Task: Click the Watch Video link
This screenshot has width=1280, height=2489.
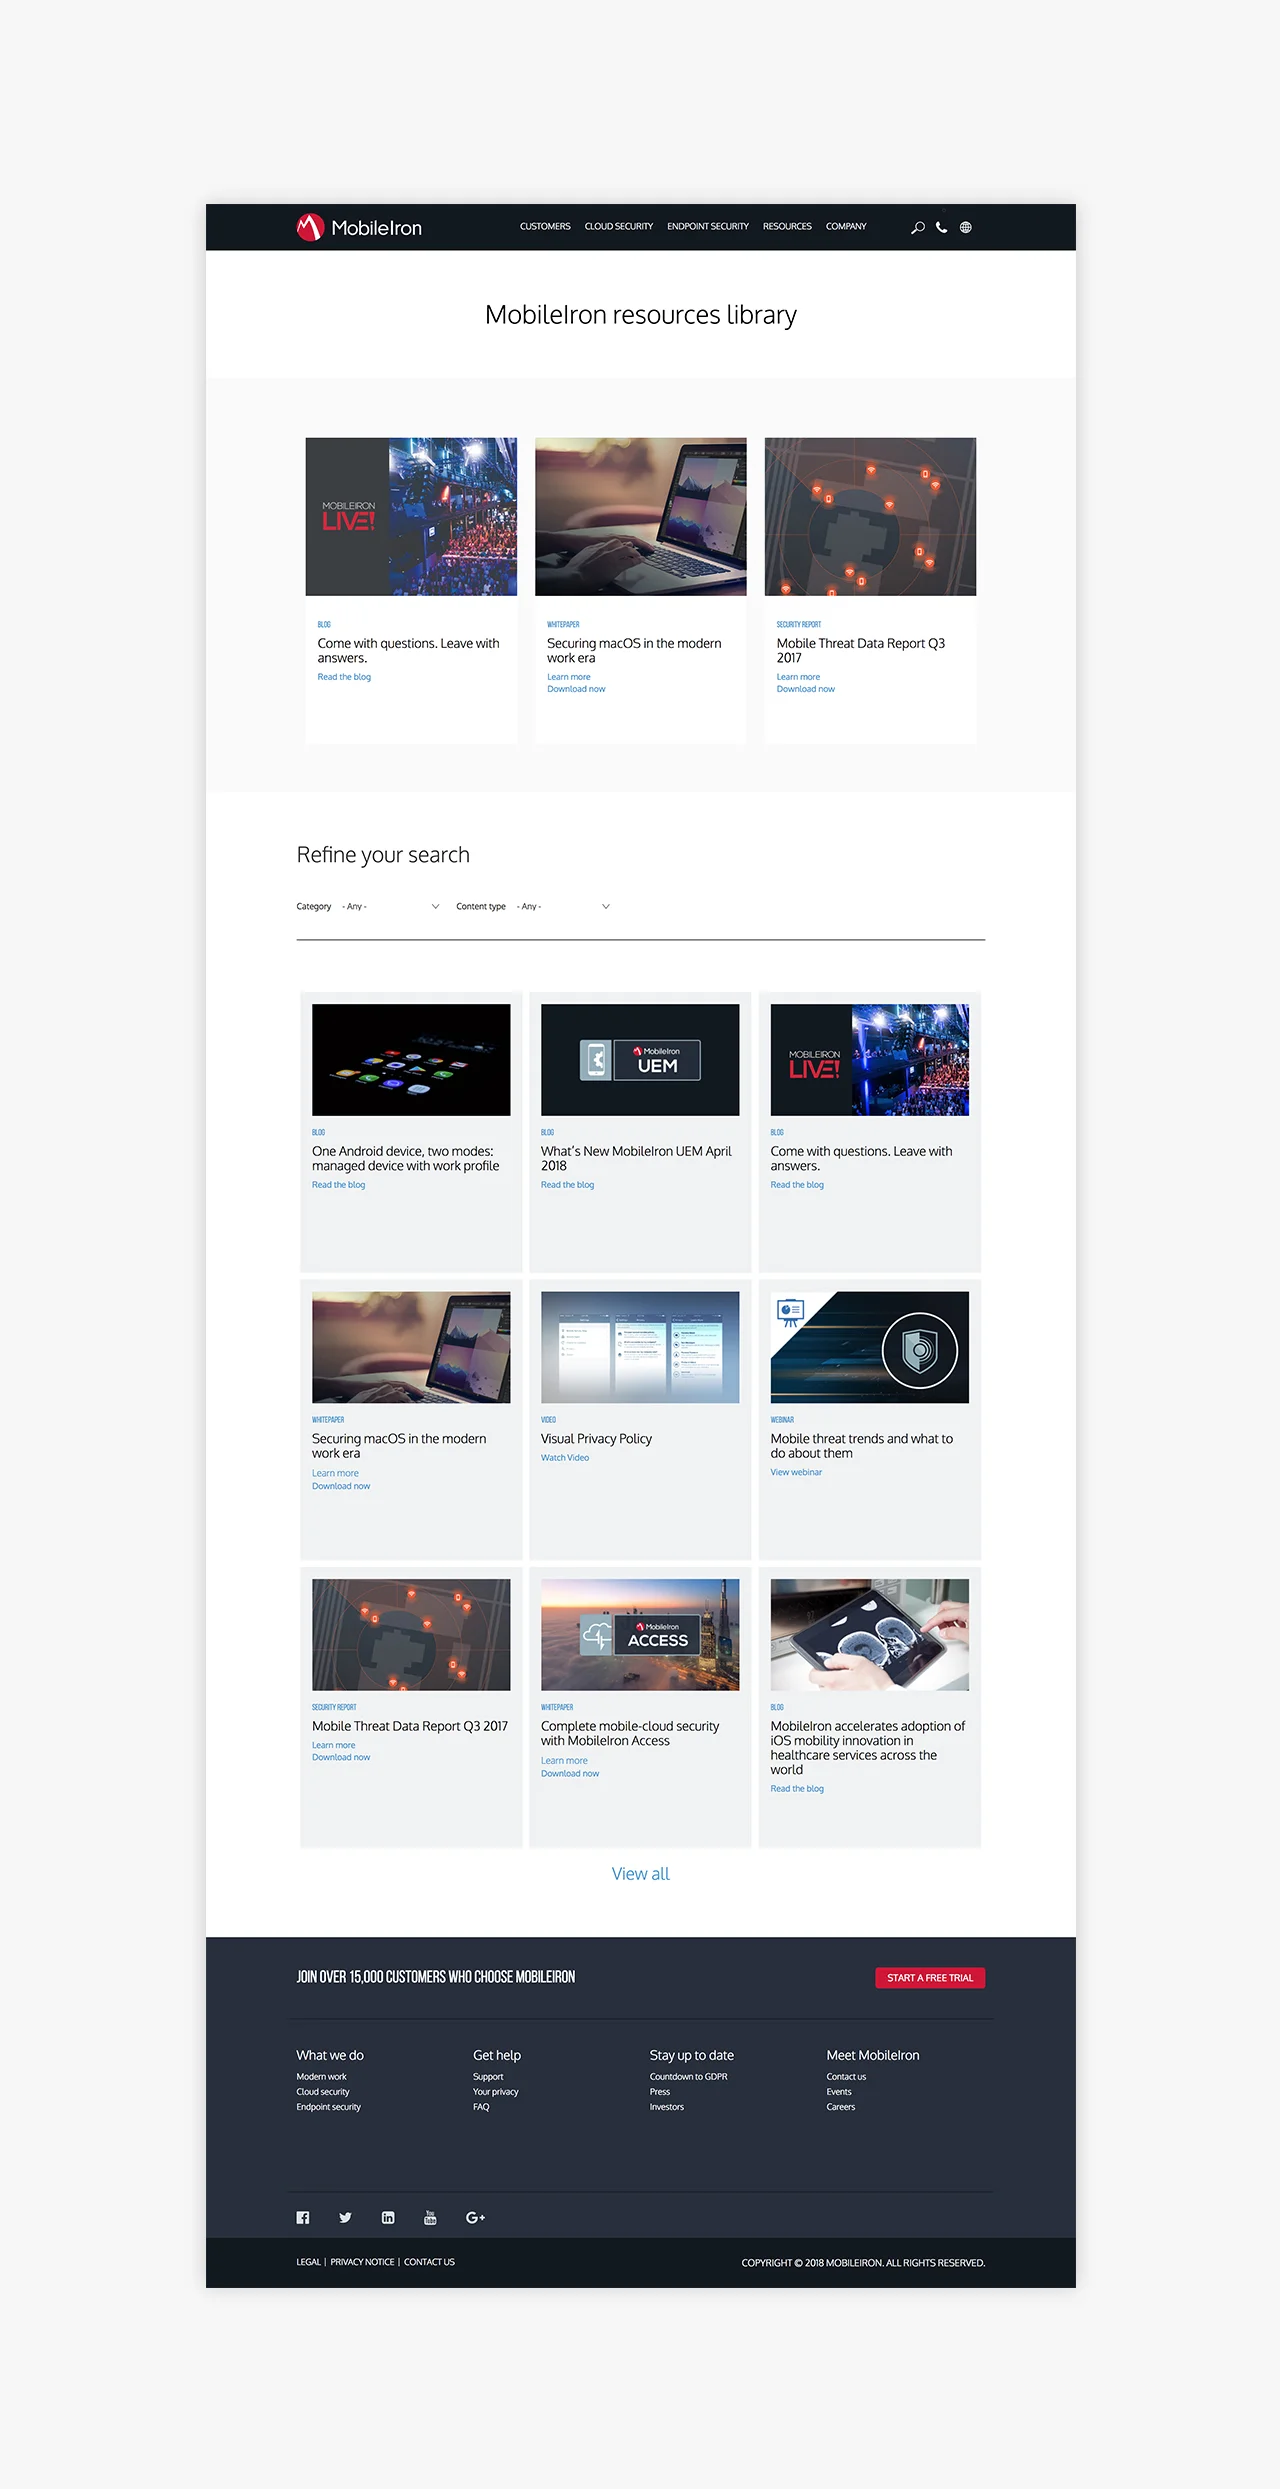Action: click(x=565, y=1458)
